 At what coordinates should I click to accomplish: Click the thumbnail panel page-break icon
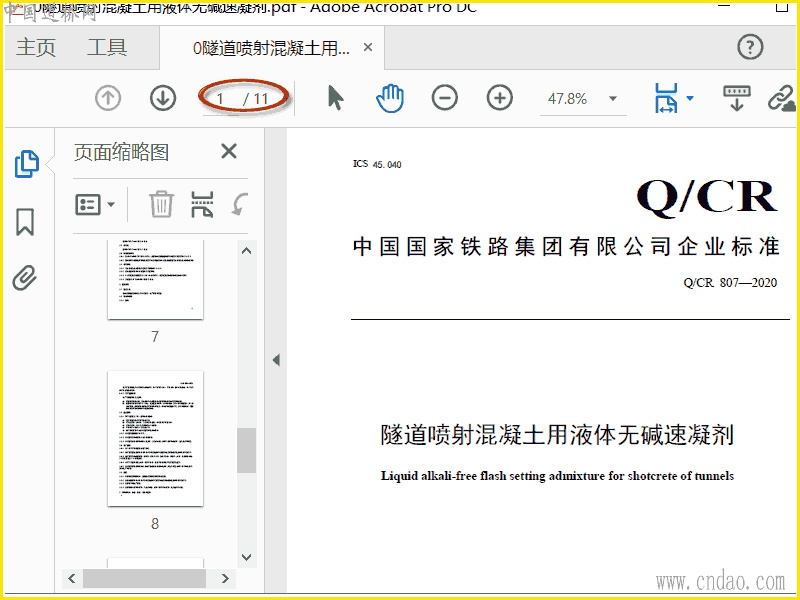pos(202,205)
